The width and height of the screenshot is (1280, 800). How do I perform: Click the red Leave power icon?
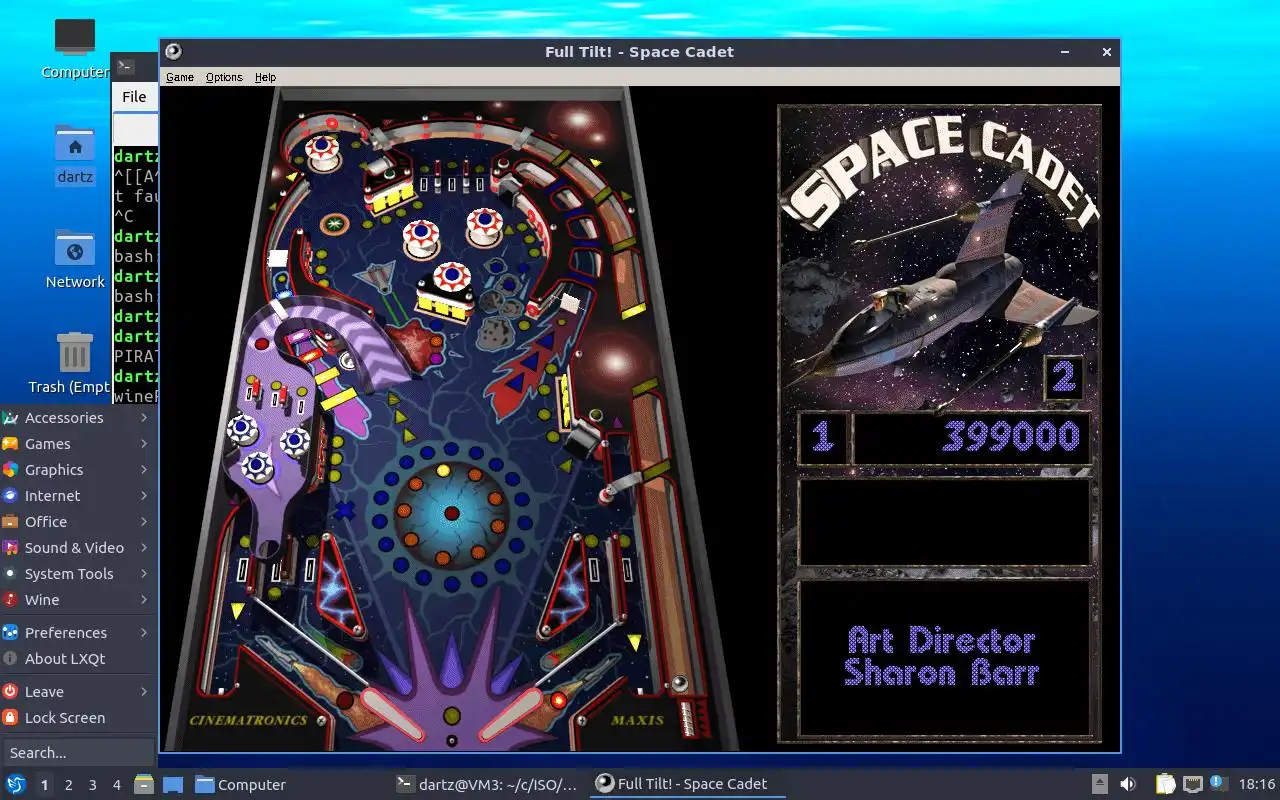10,692
